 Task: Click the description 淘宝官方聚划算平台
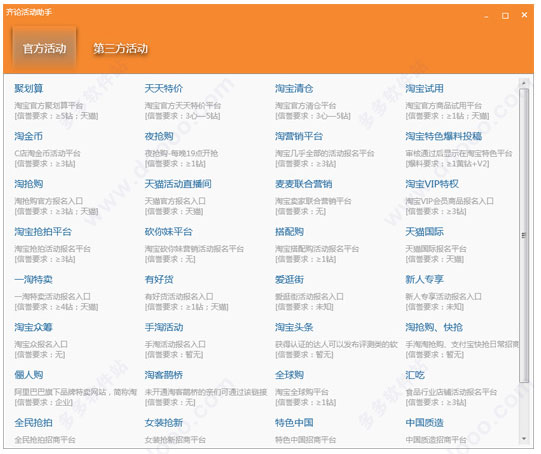click(x=49, y=105)
